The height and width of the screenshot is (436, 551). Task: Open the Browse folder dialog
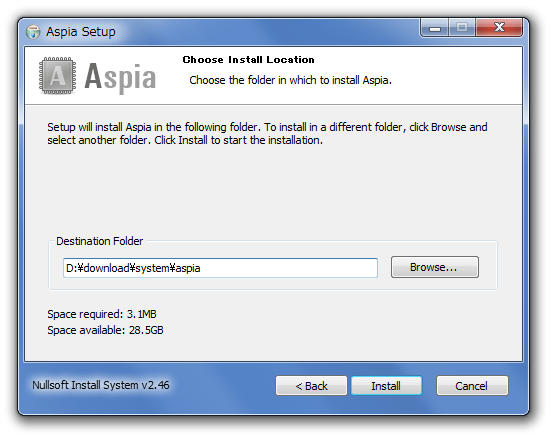tap(435, 267)
